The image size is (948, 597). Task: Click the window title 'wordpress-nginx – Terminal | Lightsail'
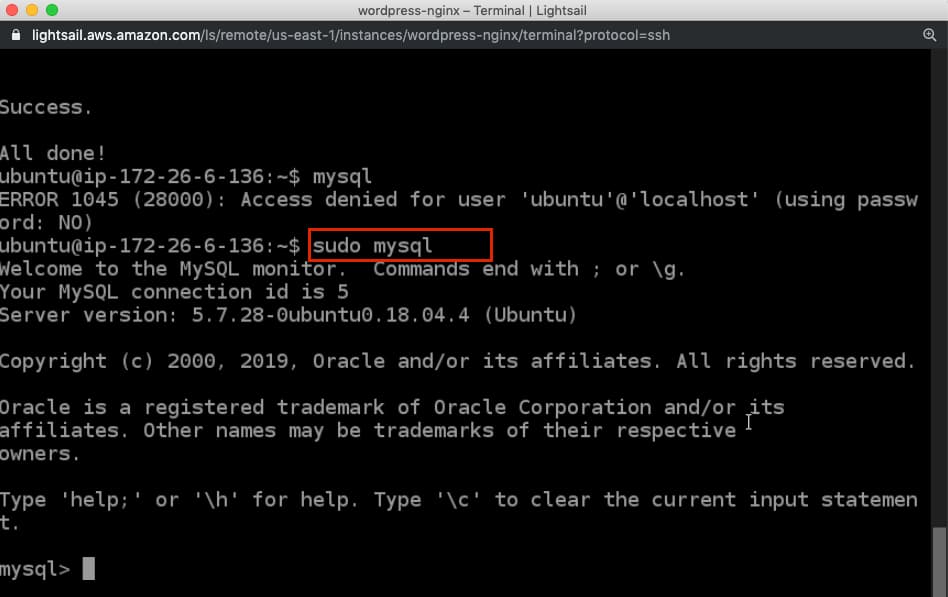[x=472, y=10]
